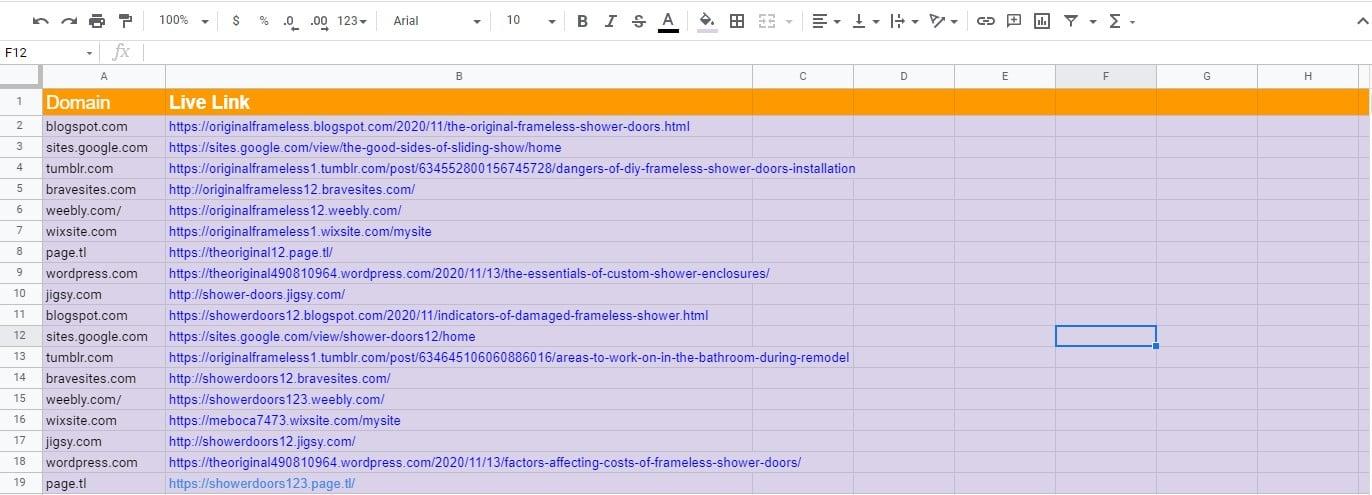Format selection as currency with dollar icon

(236, 21)
